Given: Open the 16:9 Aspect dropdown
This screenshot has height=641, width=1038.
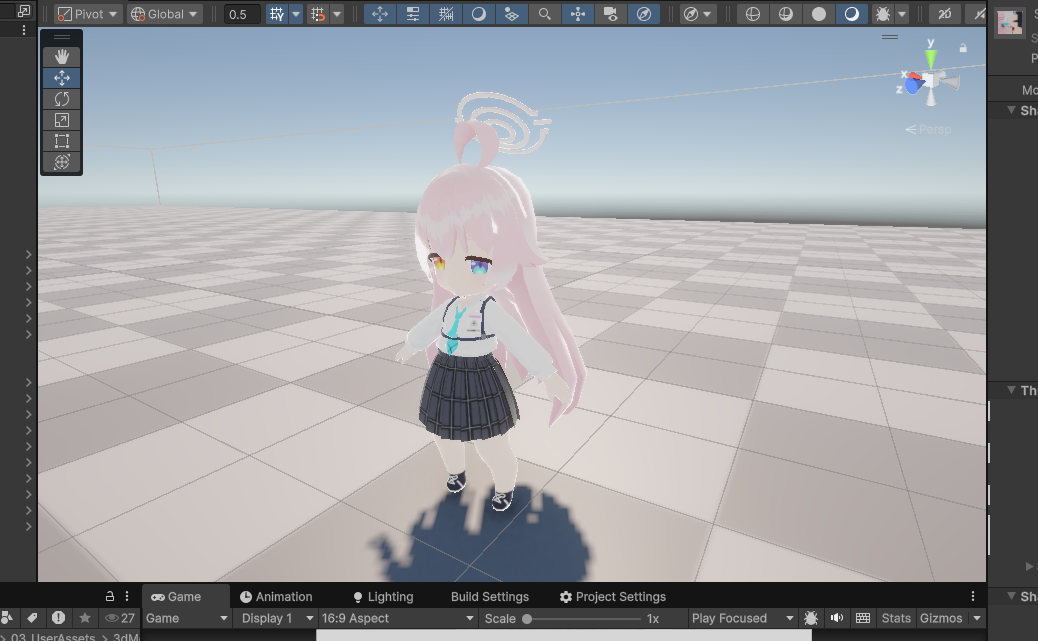Looking at the screenshot, I should (x=398, y=618).
